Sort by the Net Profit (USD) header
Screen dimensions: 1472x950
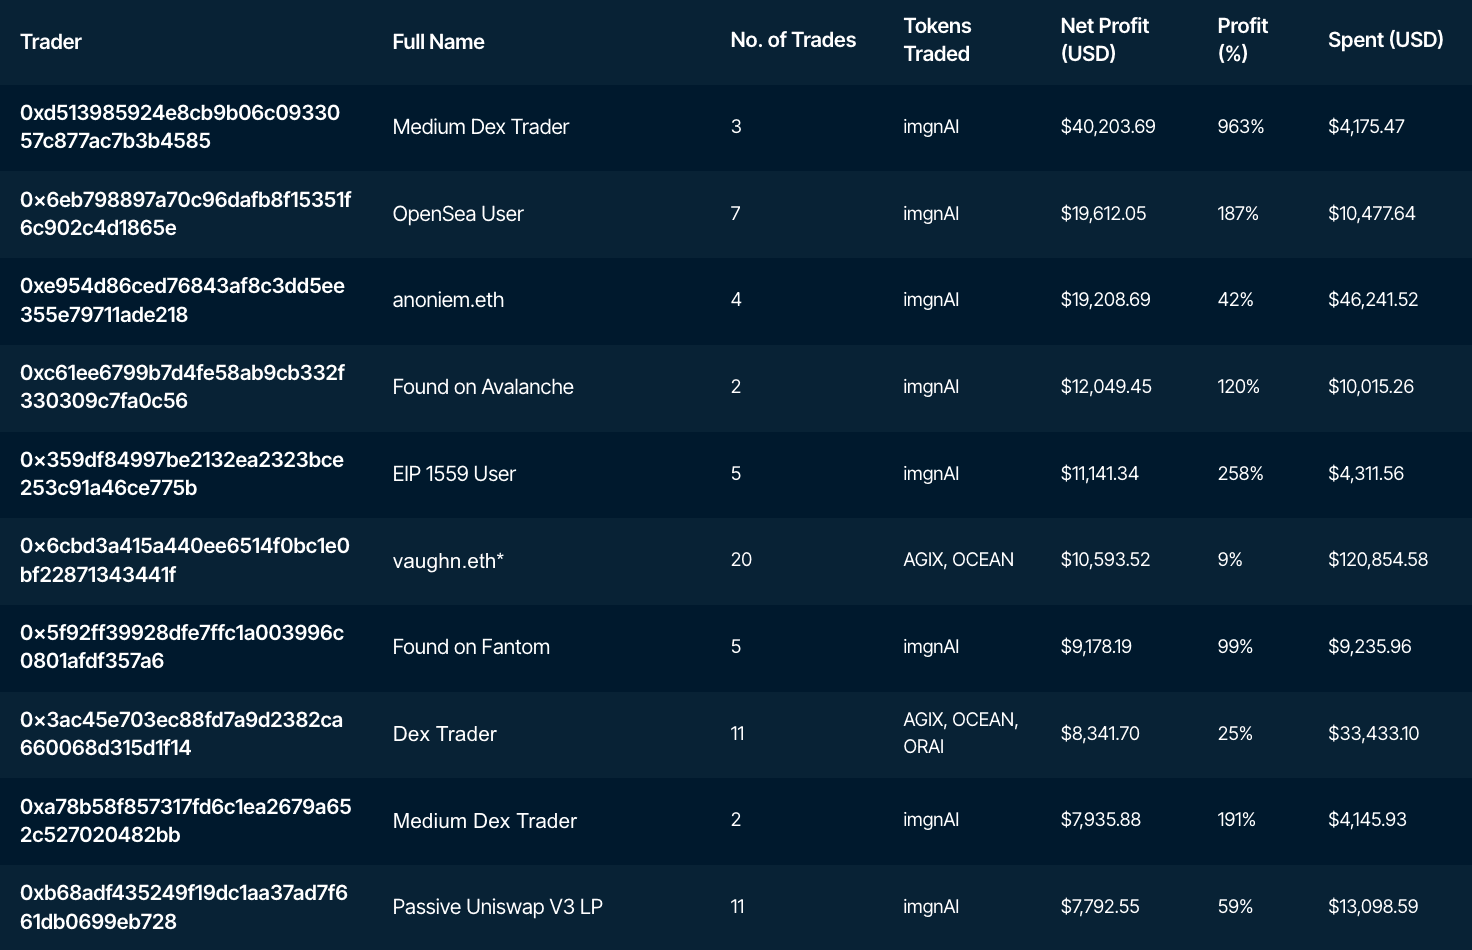pos(1104,40)
